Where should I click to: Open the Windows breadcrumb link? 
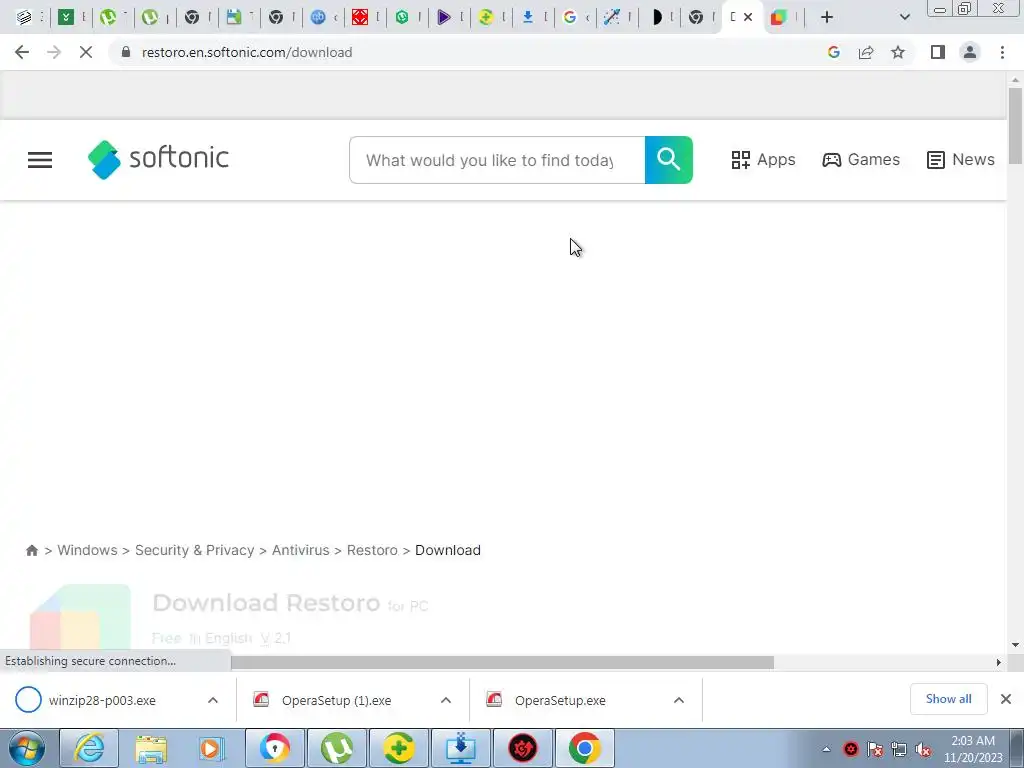point(88,551)
